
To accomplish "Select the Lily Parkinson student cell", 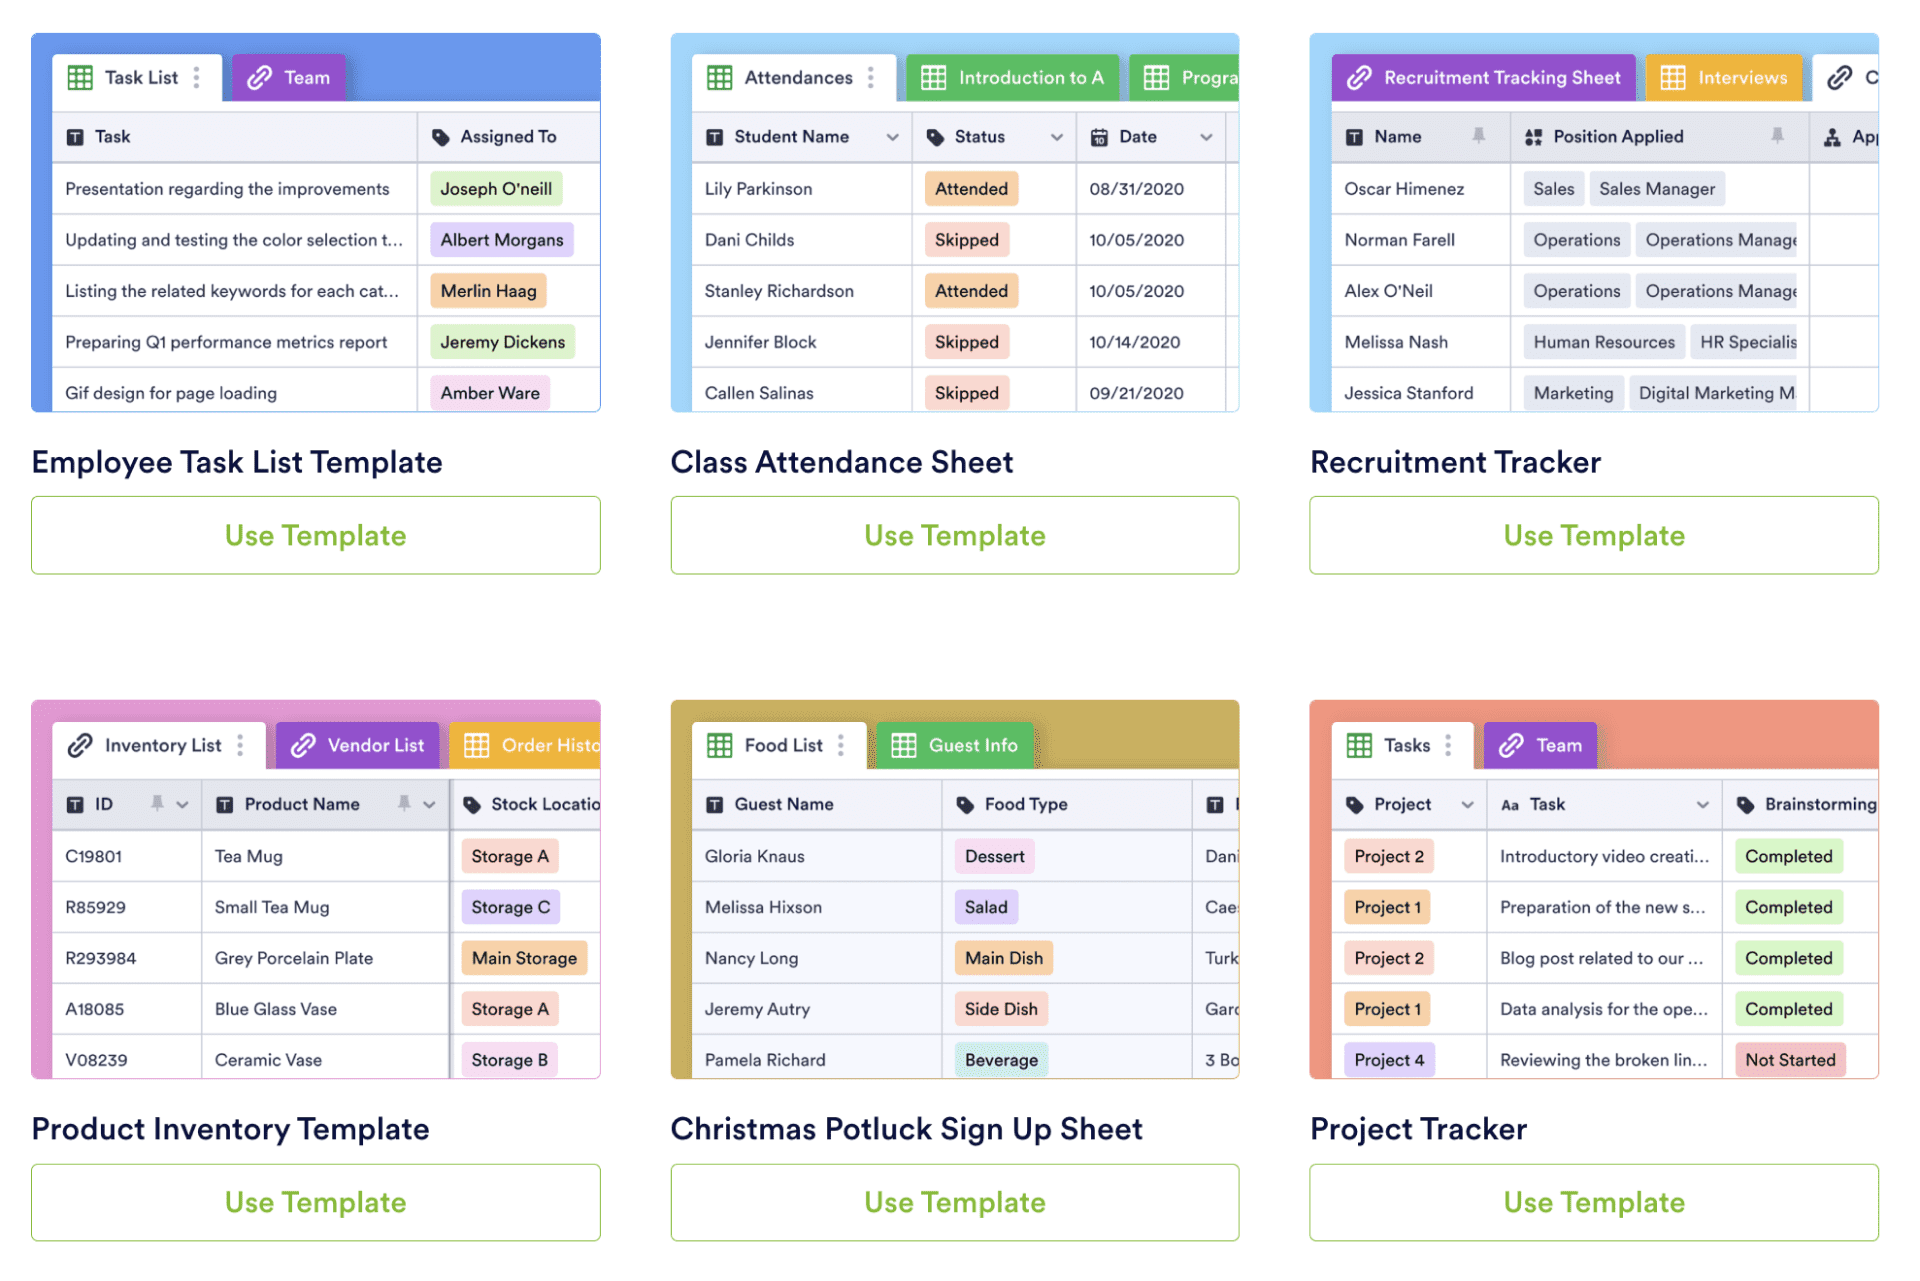I will pyautogui.click(x=802, y=189).
